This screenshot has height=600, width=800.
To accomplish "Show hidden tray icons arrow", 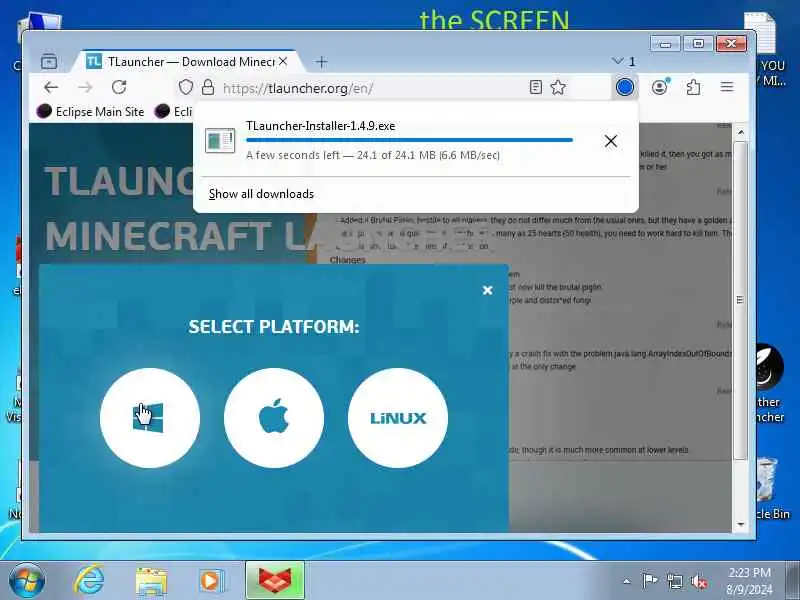I will 627,581.
